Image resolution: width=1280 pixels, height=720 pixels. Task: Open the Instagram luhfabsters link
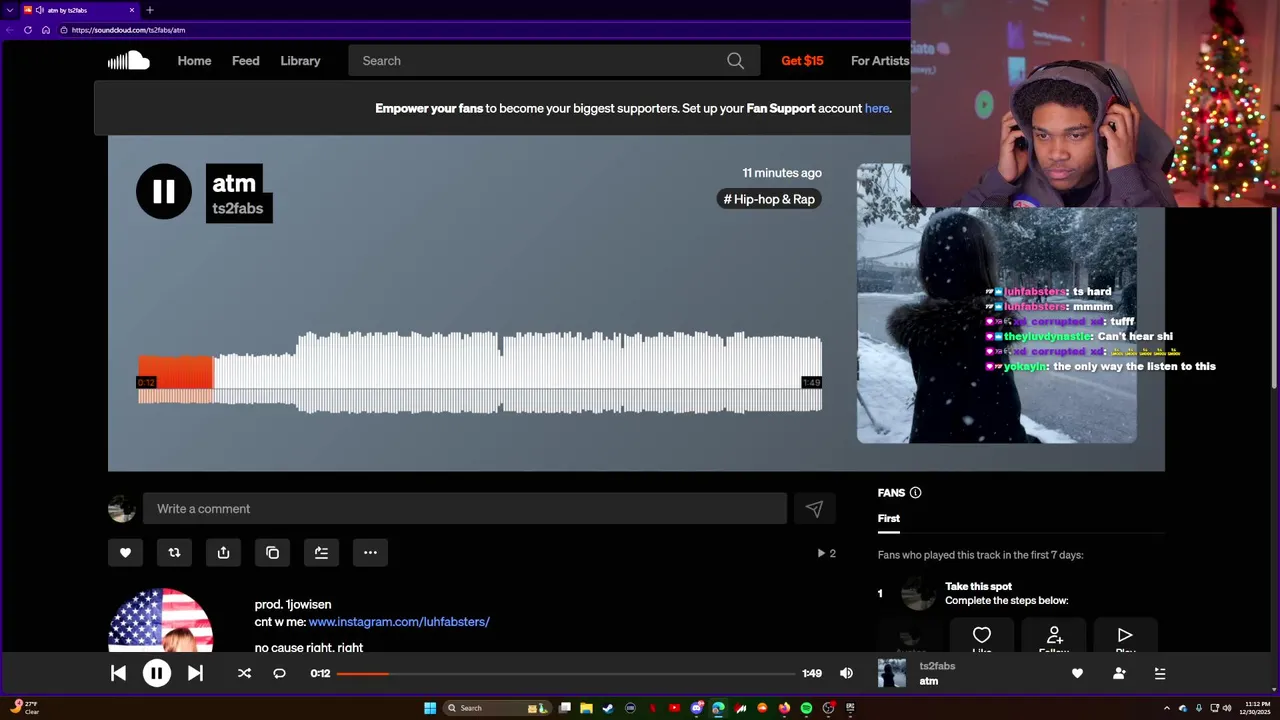(399, 622)
